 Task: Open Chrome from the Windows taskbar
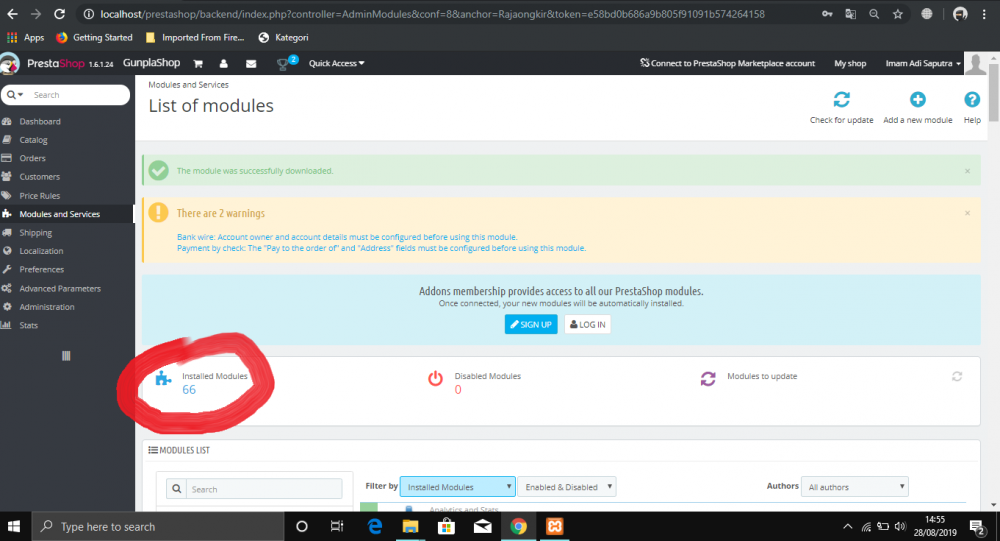(x=518, y=526)
